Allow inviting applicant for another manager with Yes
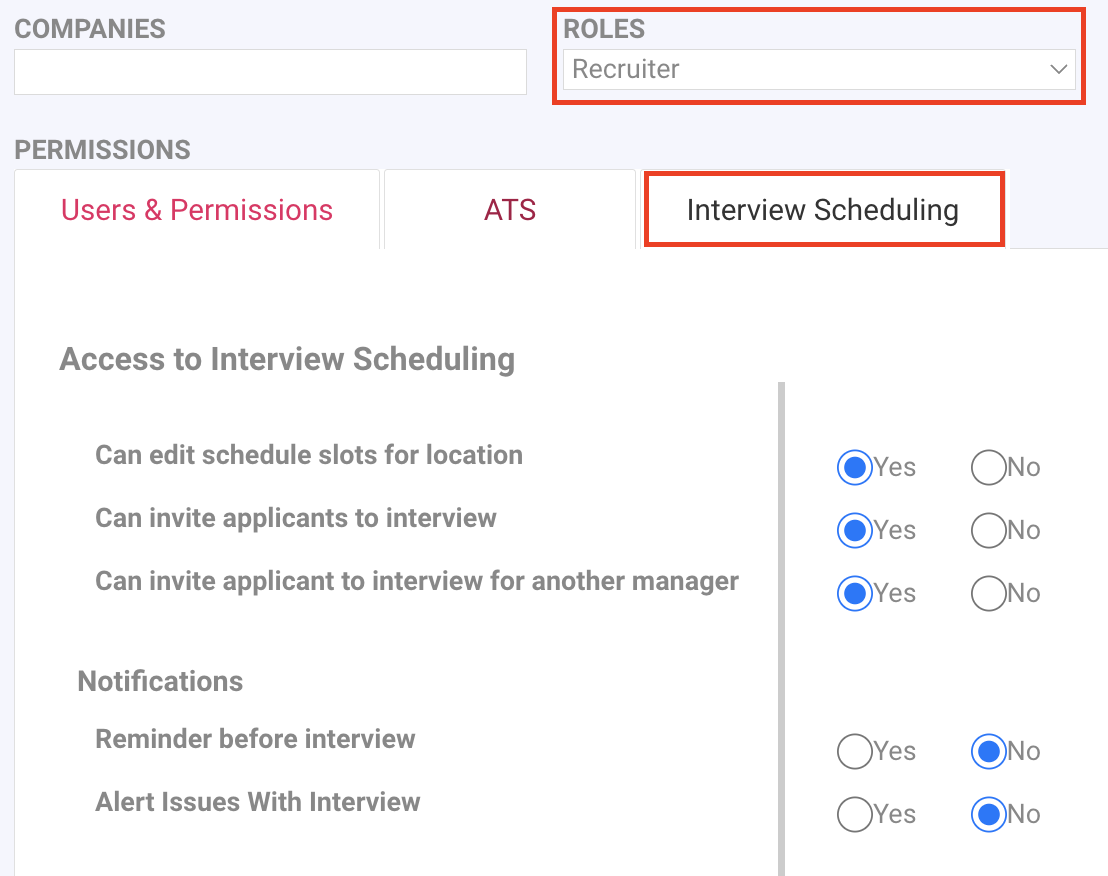Viewport: 1108px width, 876px height. (854, 593)
